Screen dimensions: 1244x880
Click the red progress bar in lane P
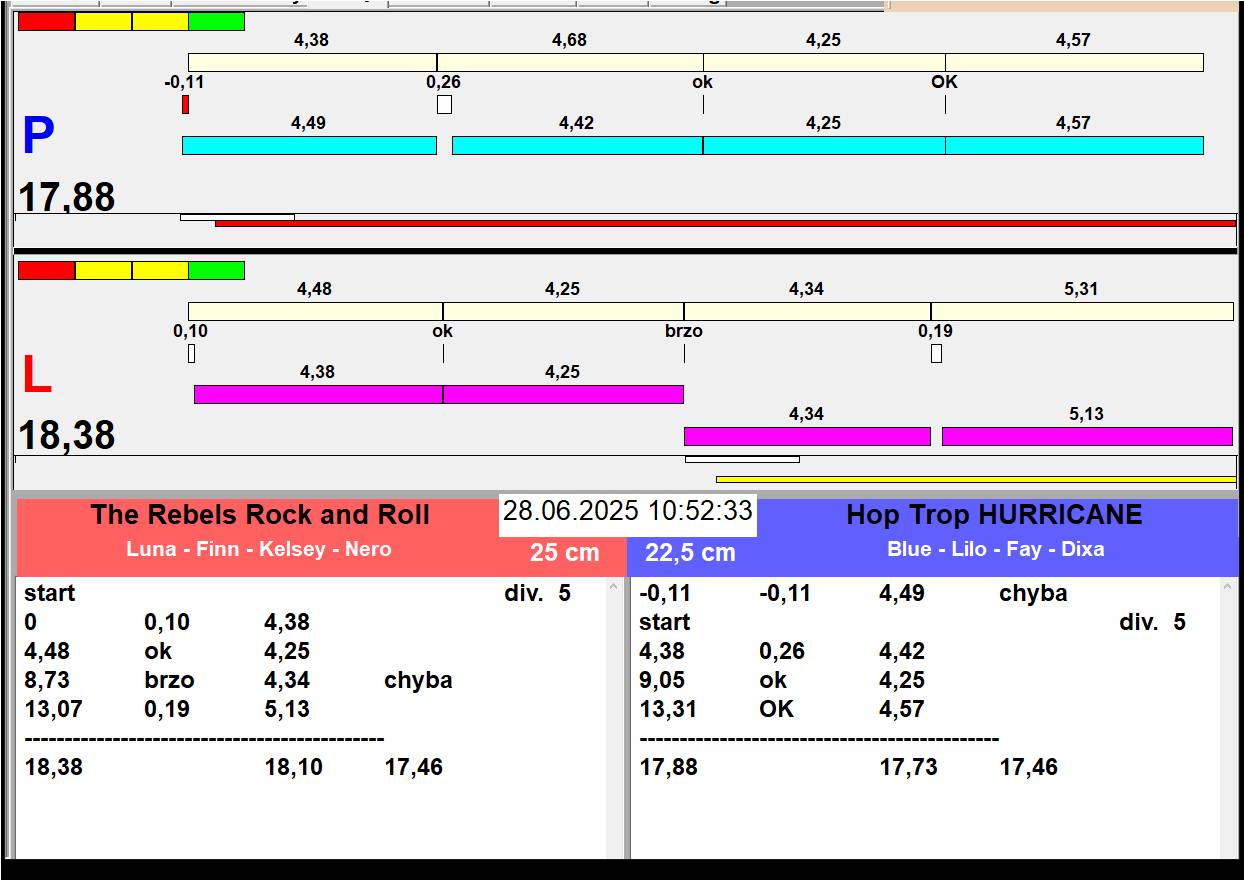coord(726,223)
